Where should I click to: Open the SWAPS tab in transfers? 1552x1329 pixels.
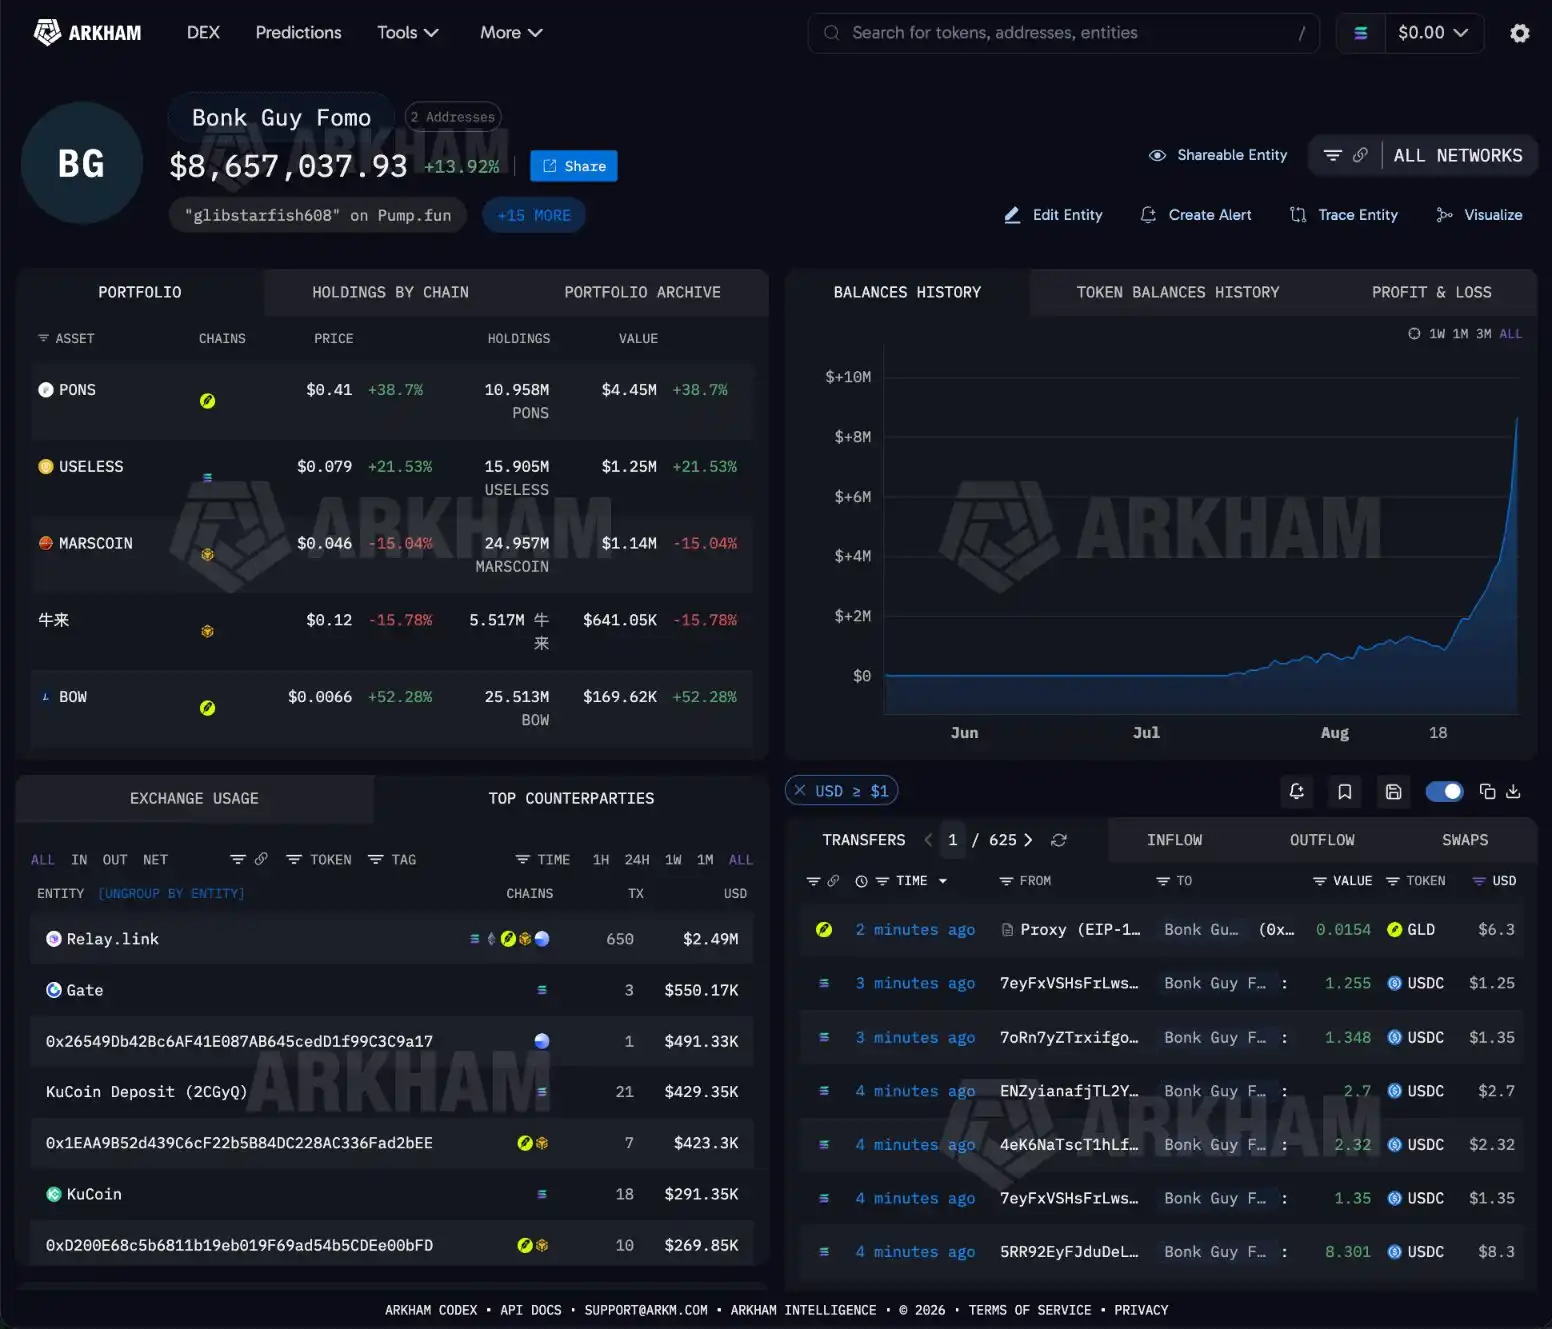[x=1465, y=840]
